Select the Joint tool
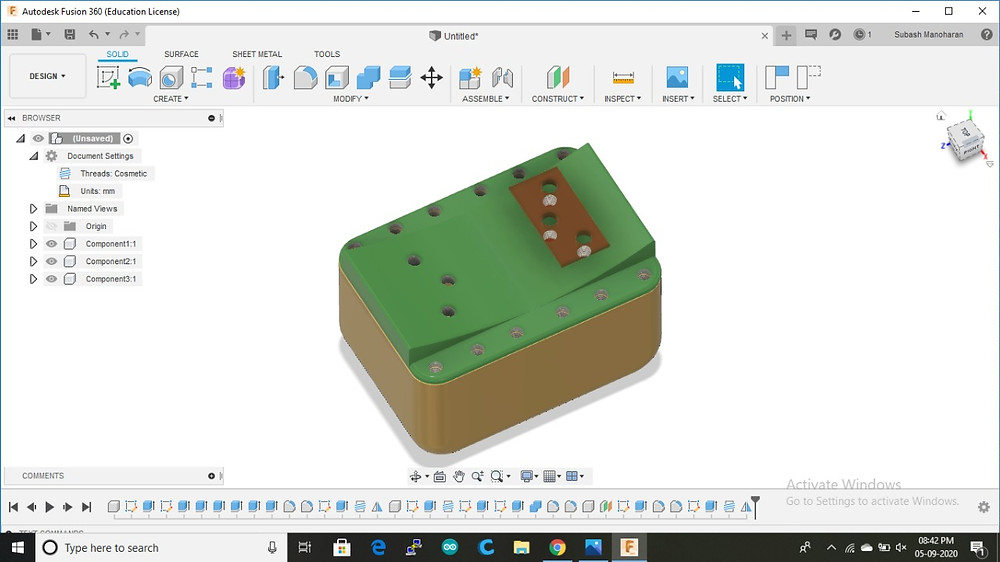The image size is (1000, 562). tap(503, 78)
